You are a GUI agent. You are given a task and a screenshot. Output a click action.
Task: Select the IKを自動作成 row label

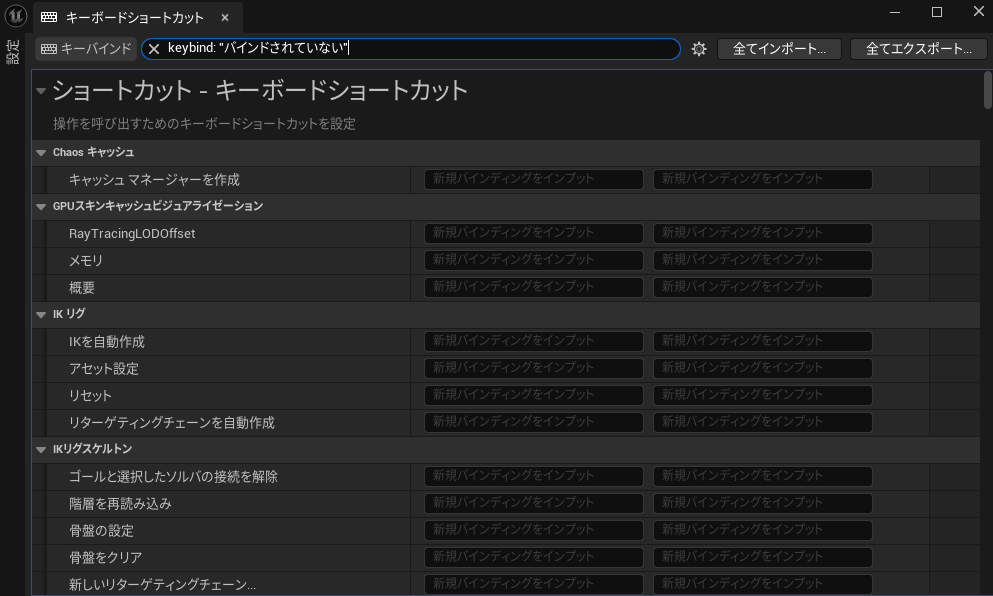coord(106,342)
